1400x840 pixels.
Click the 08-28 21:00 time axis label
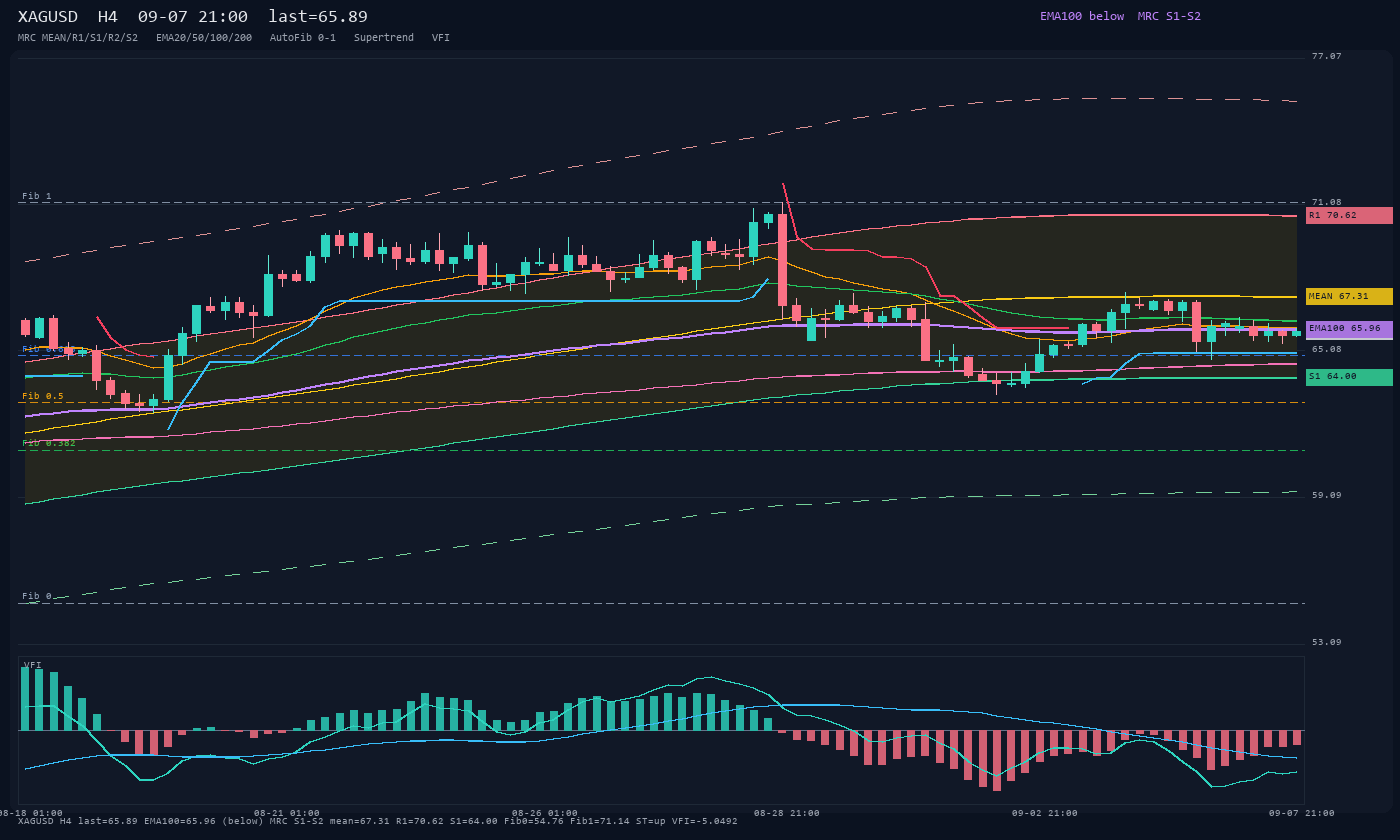[787, 813]
